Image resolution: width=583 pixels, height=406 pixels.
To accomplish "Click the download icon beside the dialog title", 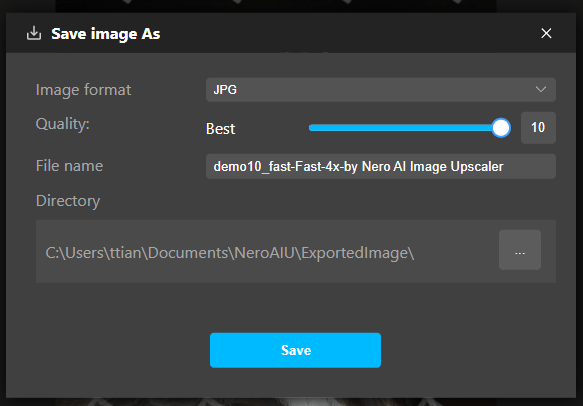I will (x=34, y=33).
